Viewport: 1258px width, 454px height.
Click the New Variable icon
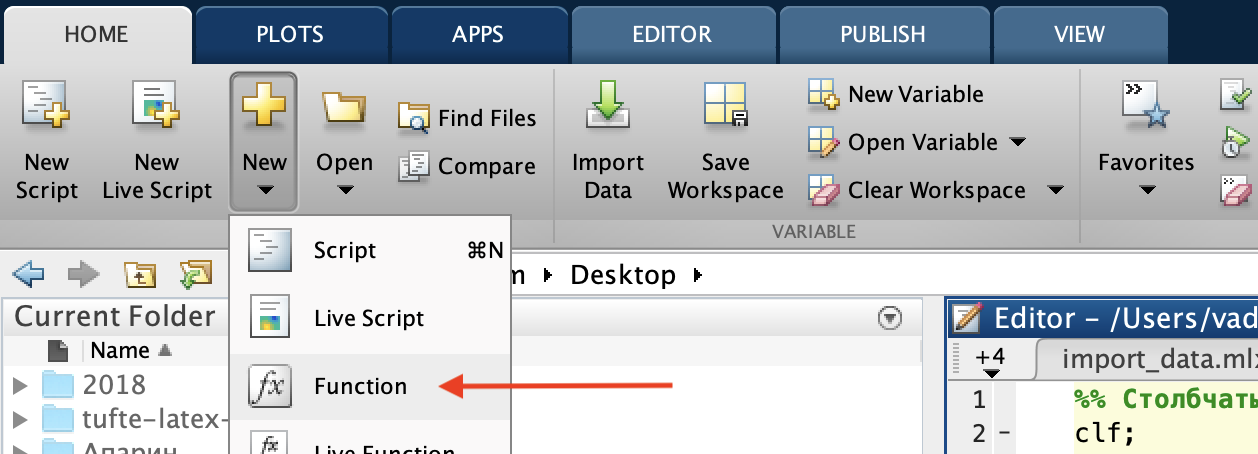(823, 94)
